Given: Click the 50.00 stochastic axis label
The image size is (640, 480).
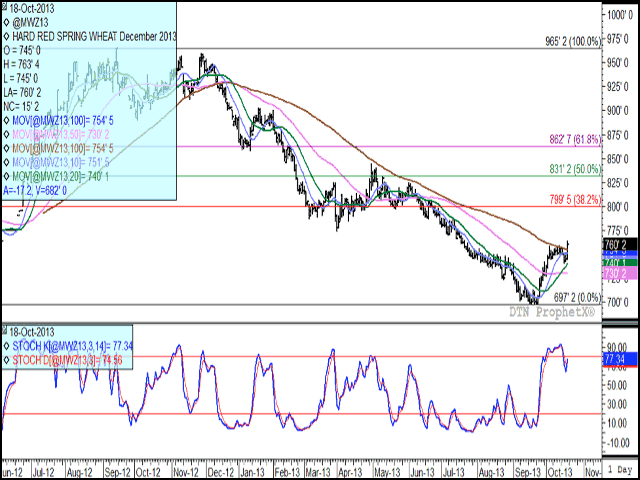Looking at the screenshot, I should [617, 385].
